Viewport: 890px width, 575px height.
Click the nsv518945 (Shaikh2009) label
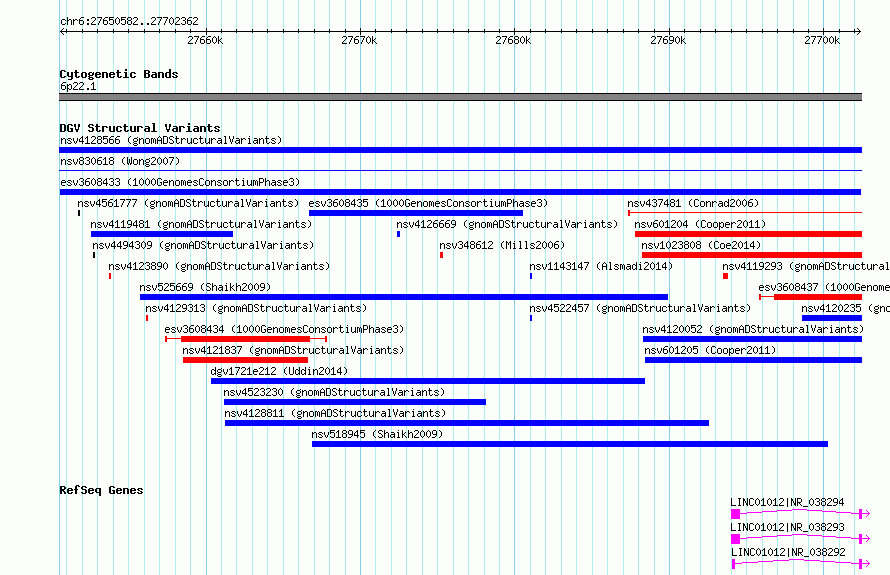pos(377,434)
